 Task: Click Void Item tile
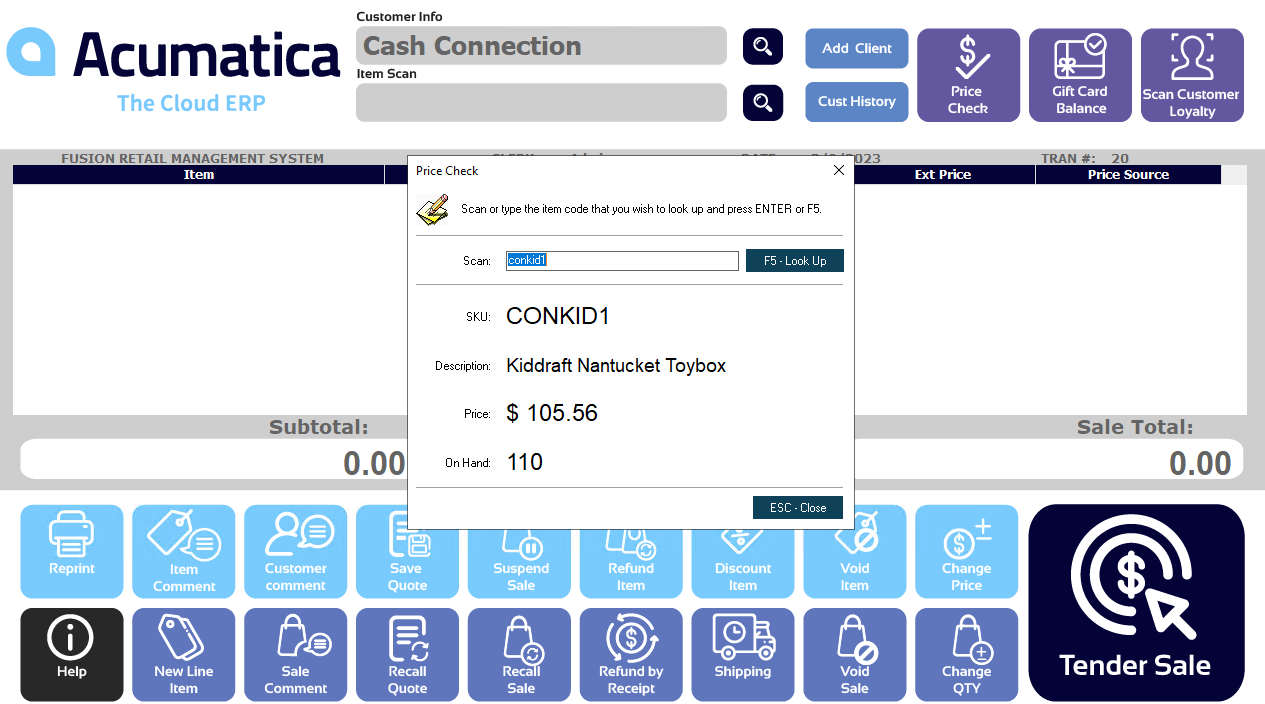pyautogui.click(x=855, y=565)
